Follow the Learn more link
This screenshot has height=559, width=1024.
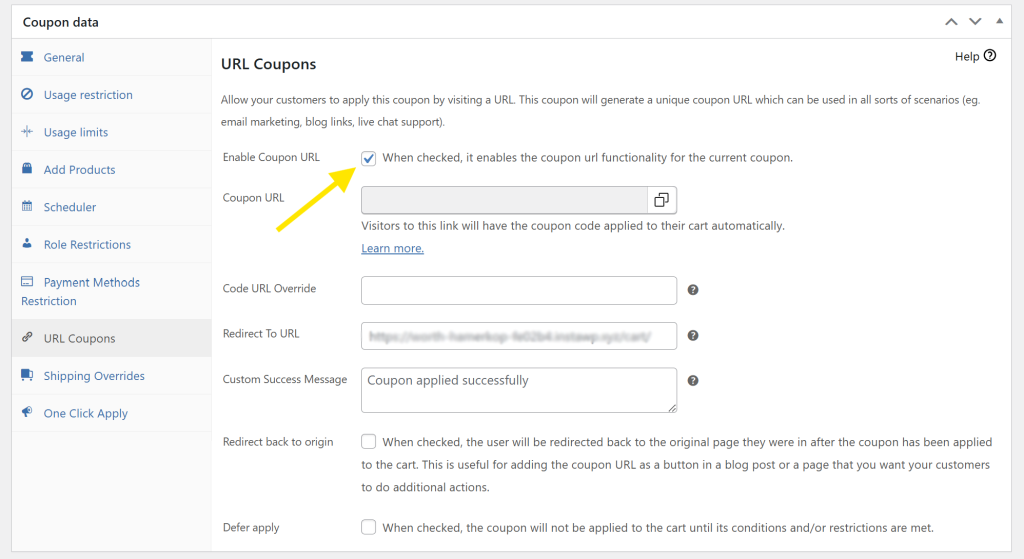[392, 248]
